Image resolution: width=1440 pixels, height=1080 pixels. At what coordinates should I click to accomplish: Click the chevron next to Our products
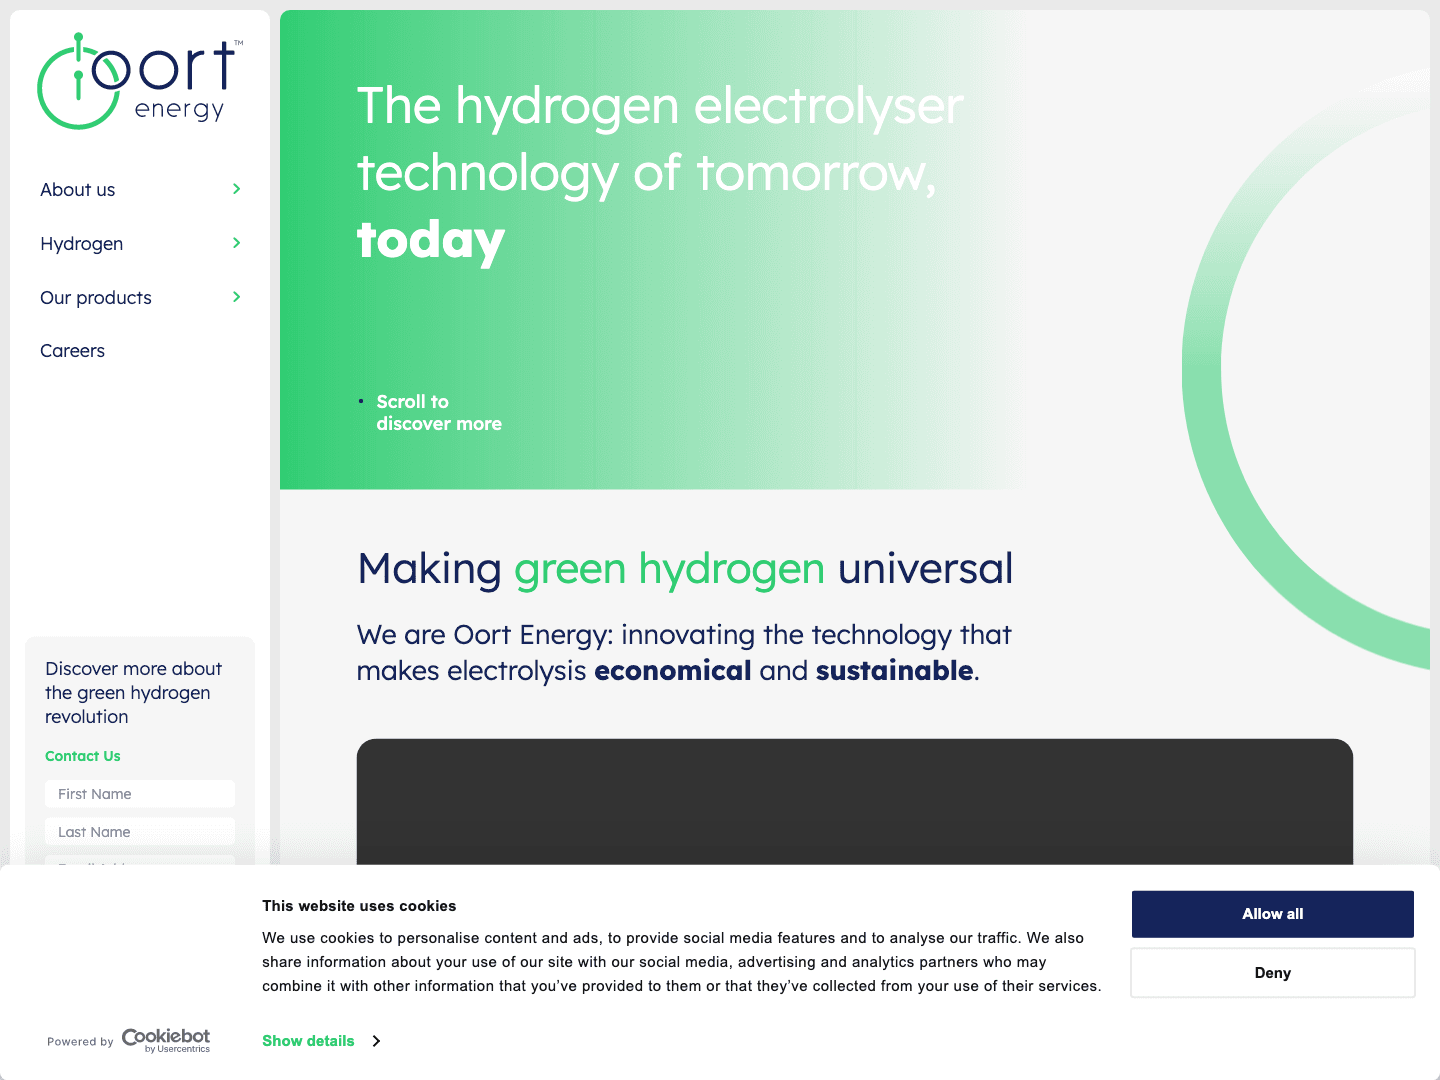coord(236,297)
